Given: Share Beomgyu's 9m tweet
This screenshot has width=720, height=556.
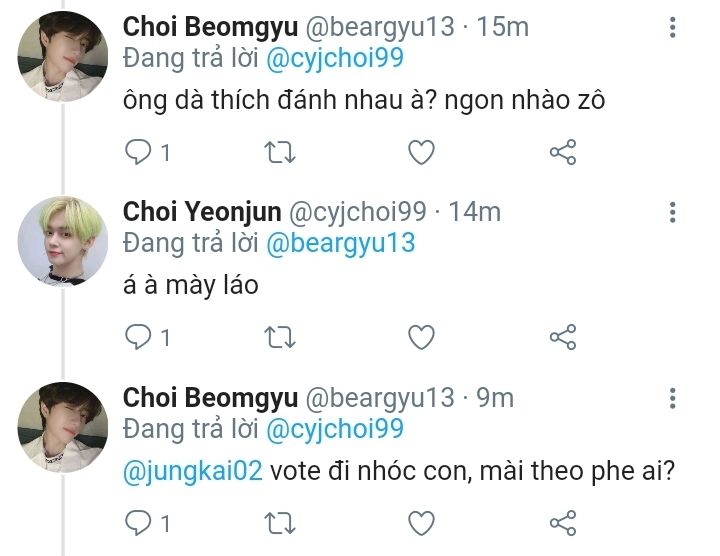Looking at the screenshot, I should click(563, 522).
